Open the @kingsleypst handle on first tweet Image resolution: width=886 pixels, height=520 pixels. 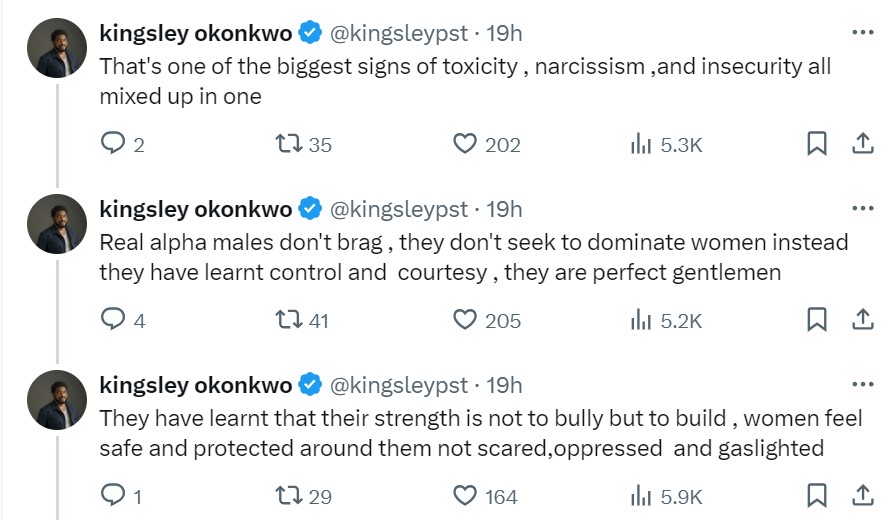click(398, 33)
